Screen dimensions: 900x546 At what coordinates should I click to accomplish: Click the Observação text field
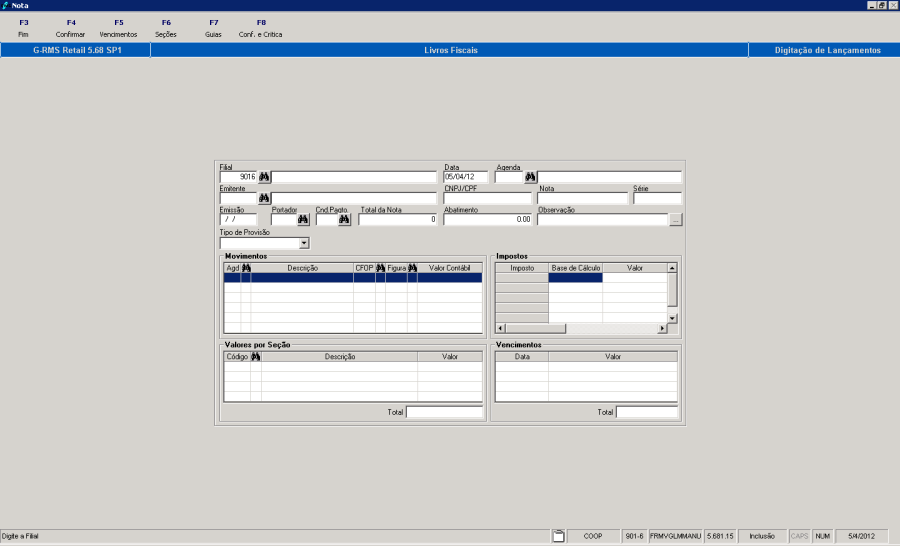(x=603, y=219)
